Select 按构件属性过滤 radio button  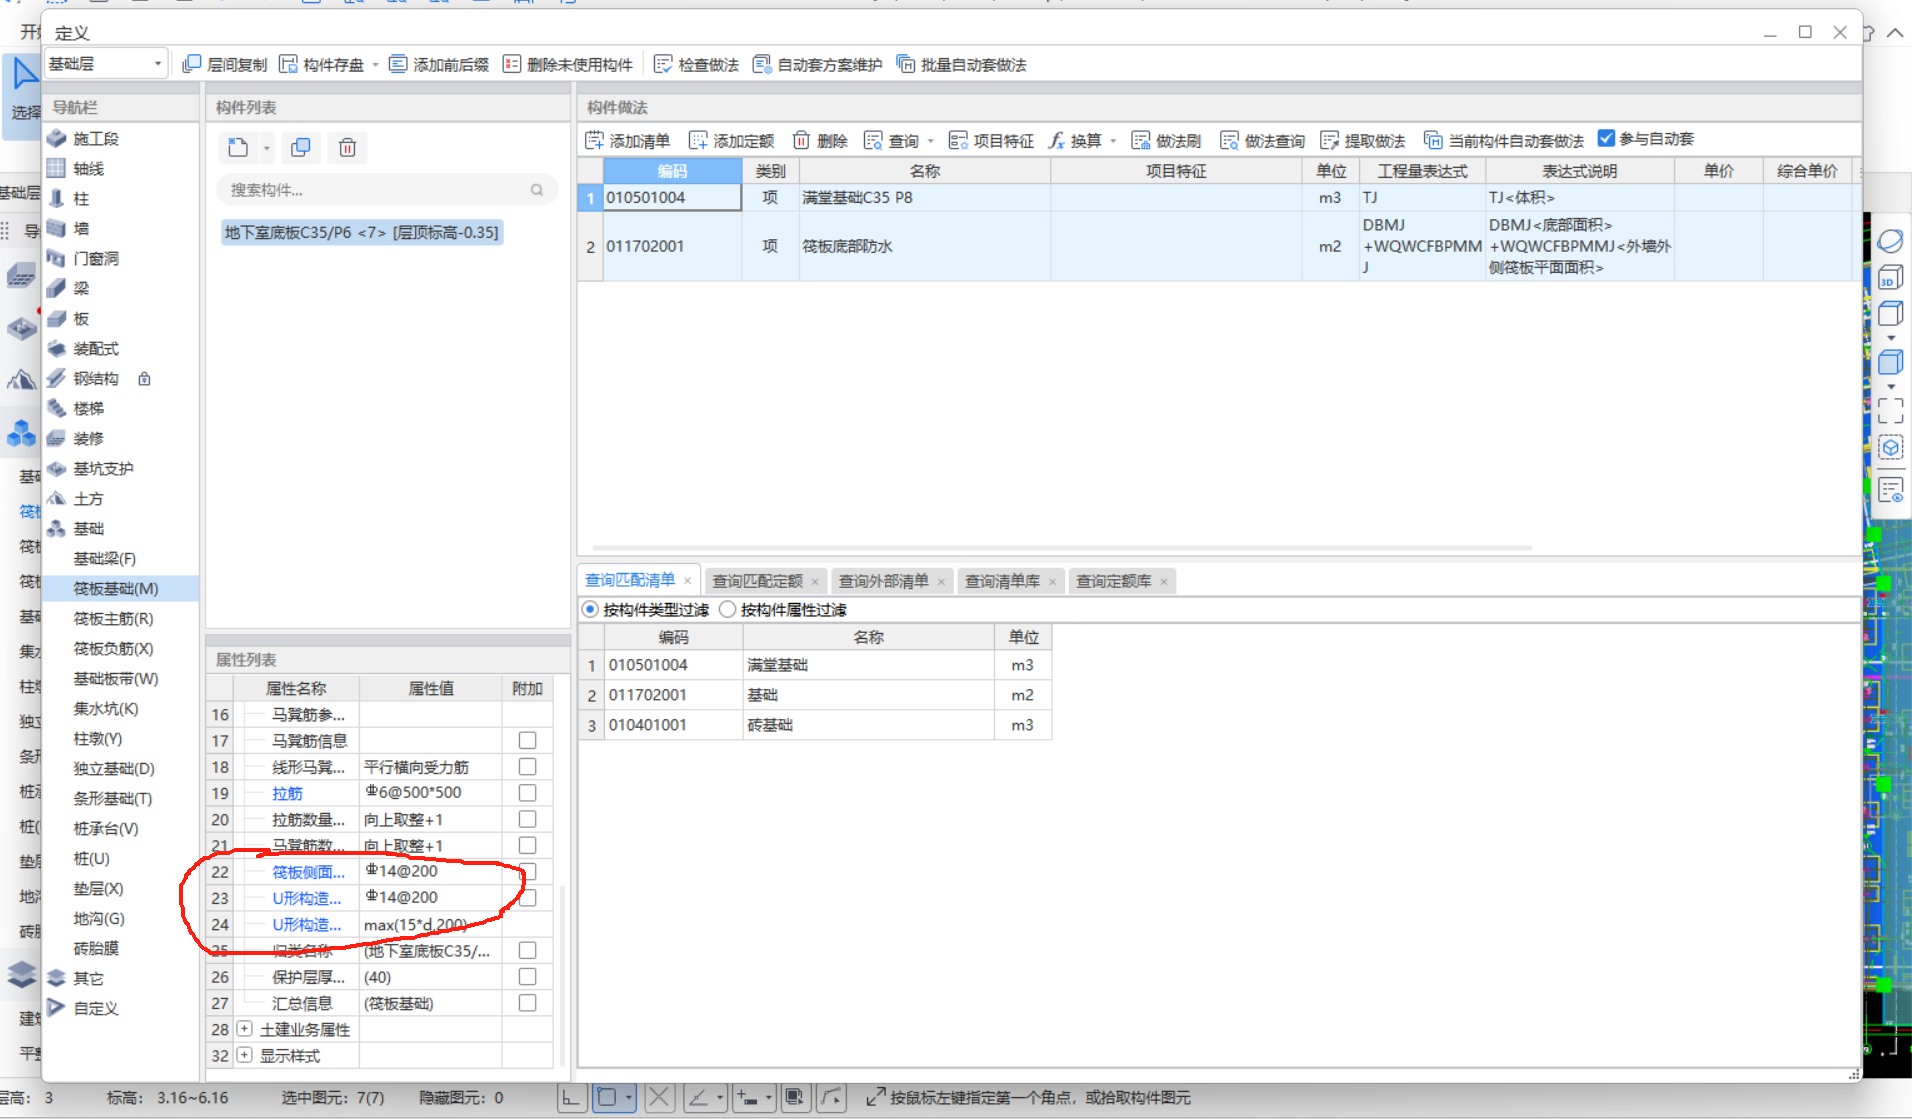pos(728,609)
